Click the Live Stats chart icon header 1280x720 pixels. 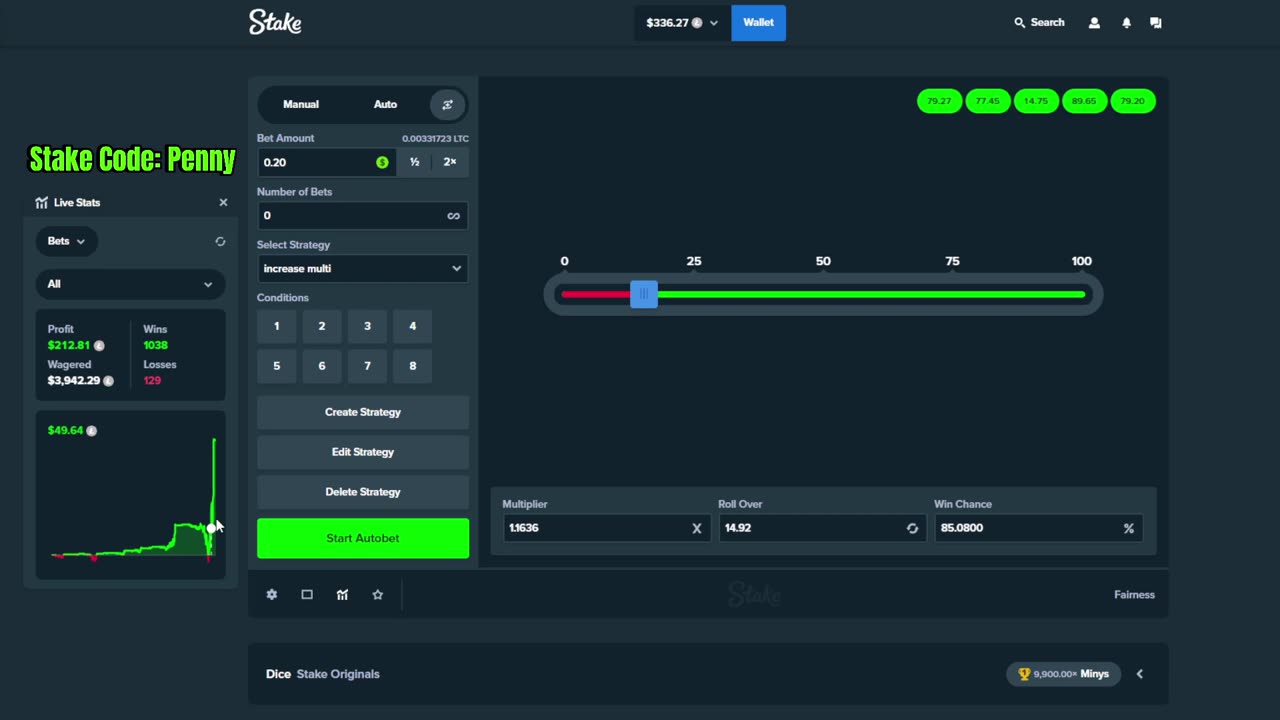click(41, 202)
